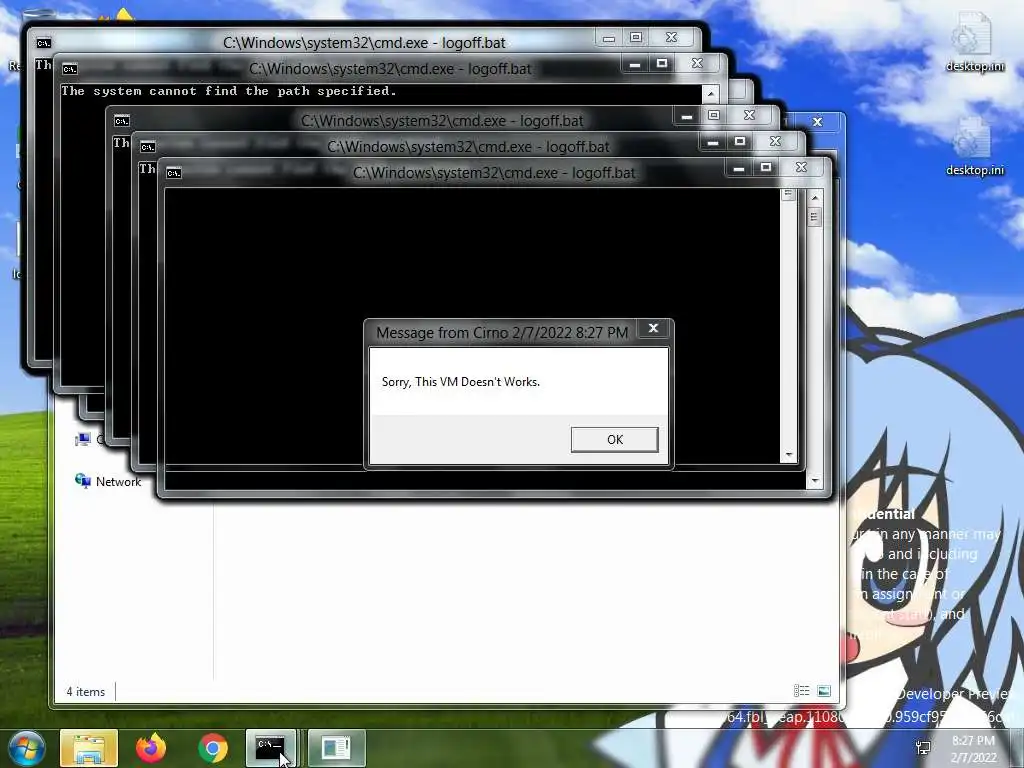Open File Explorer from the taskbar

tap(89, 748)
